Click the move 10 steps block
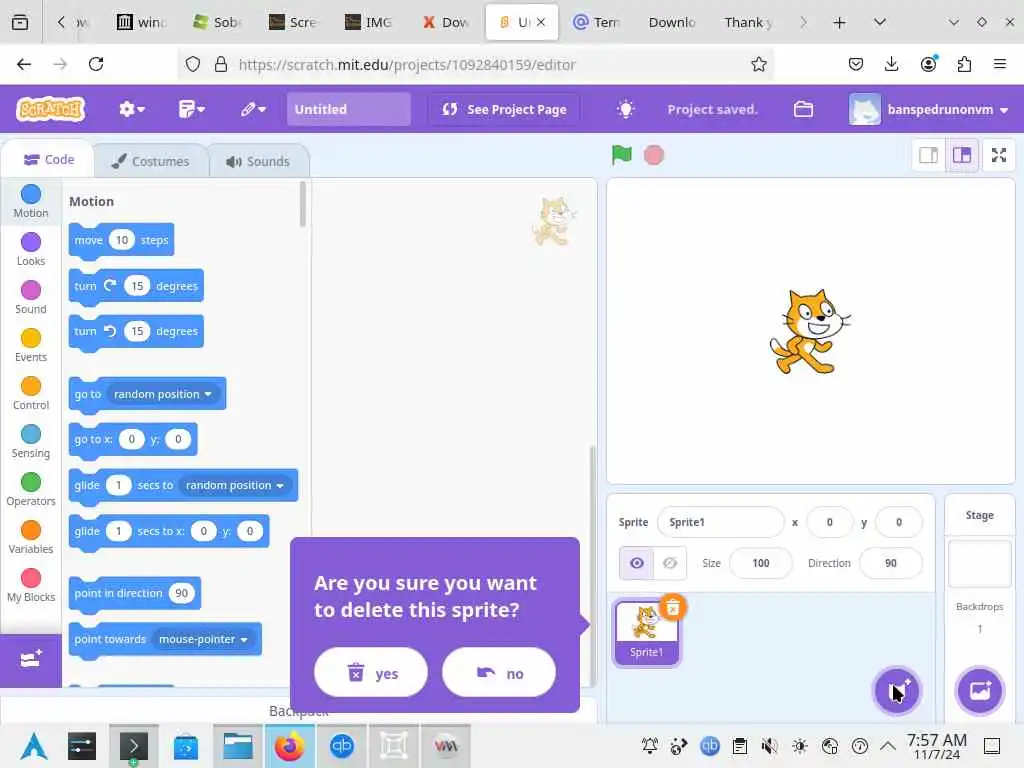The height and width of the screenshot is (768, 1024). coord(121,240)
